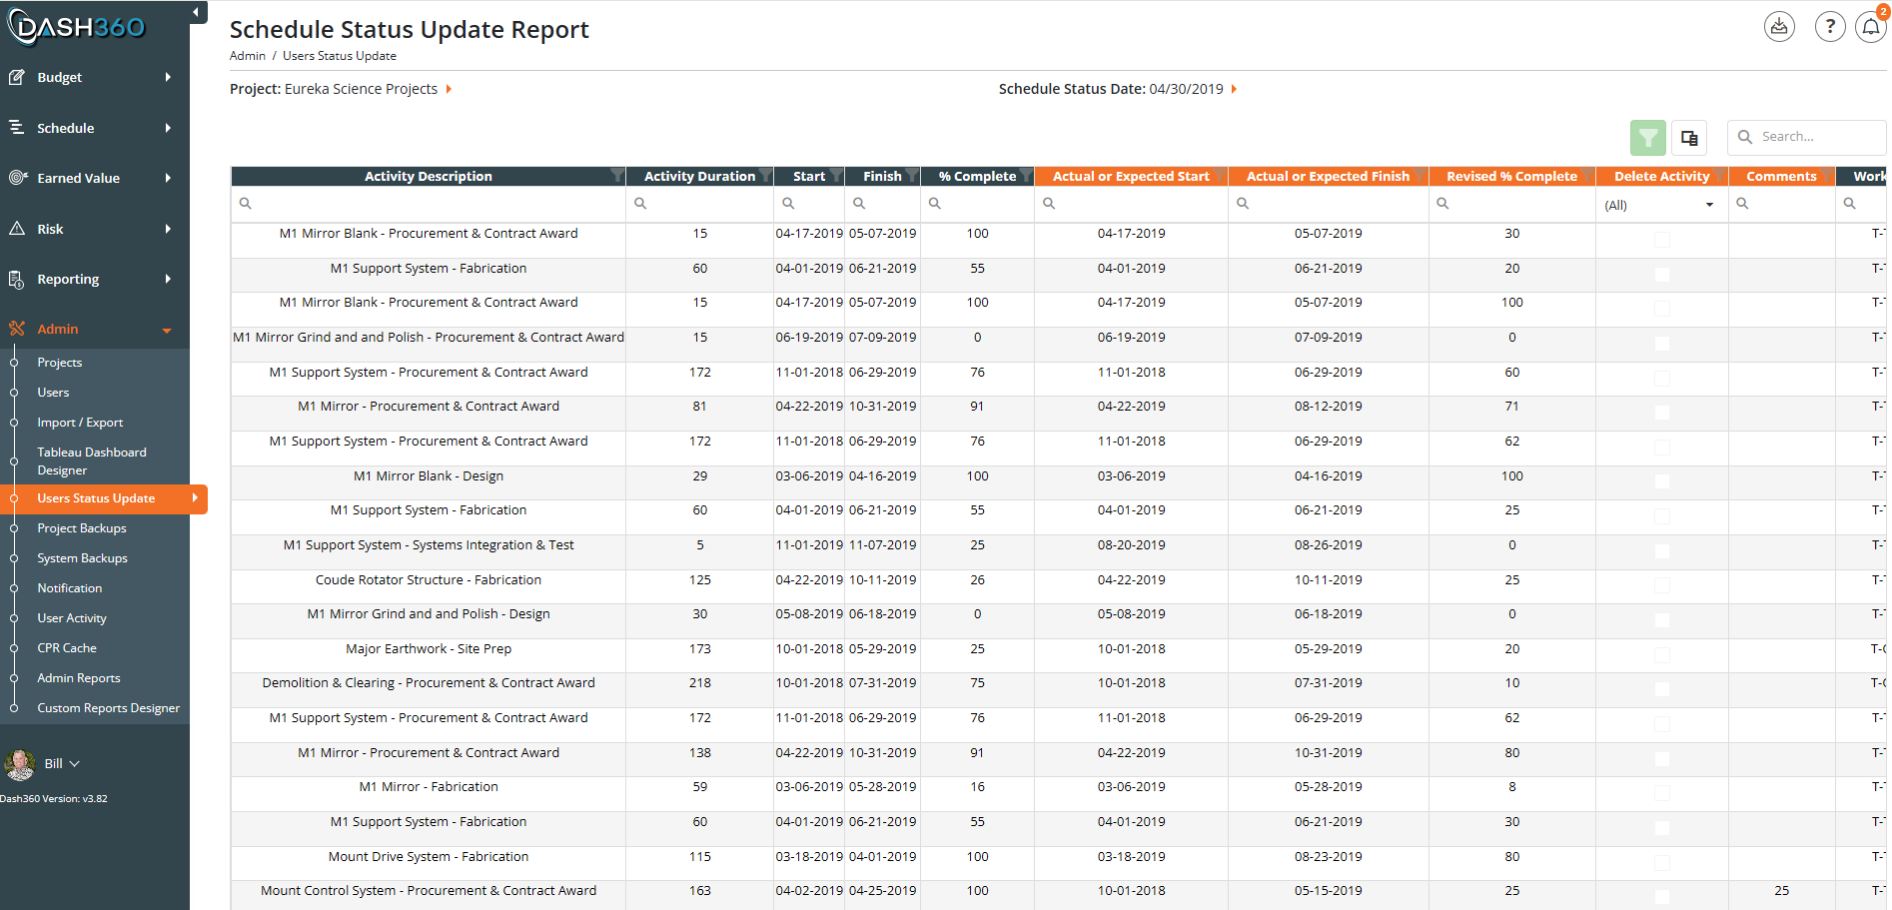Expand the Earned Value menu arrow

tap(168, 178)
